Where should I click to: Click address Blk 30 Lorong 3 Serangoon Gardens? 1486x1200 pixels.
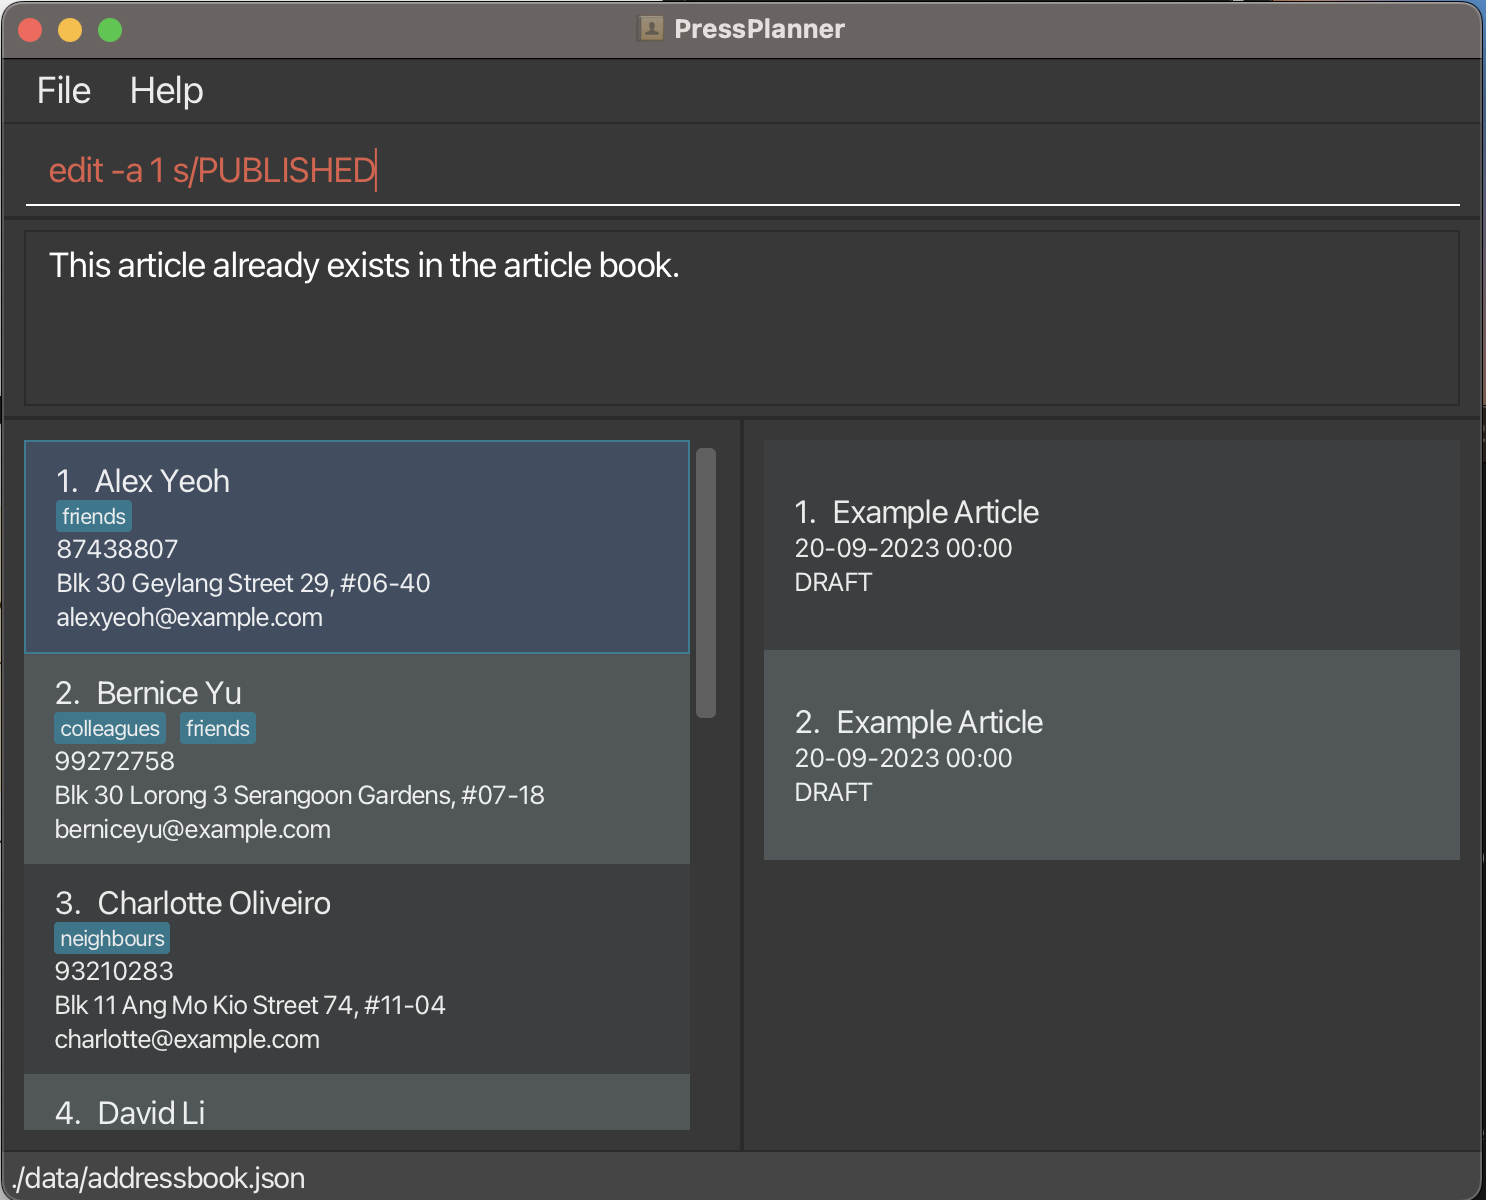pos(300,795)
